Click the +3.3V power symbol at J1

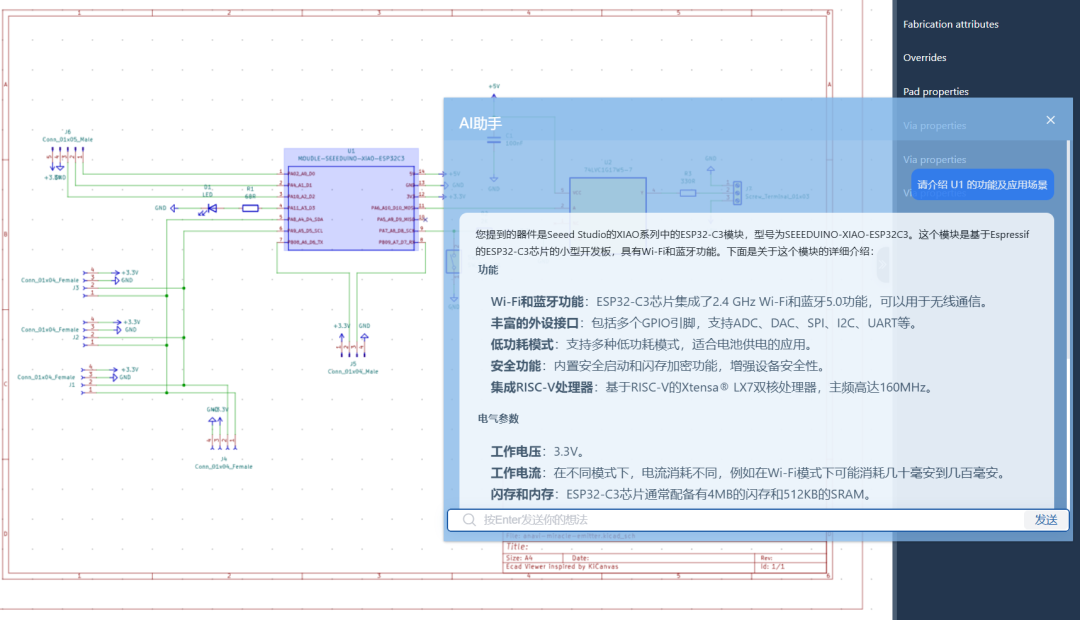(x=124, y=369)
